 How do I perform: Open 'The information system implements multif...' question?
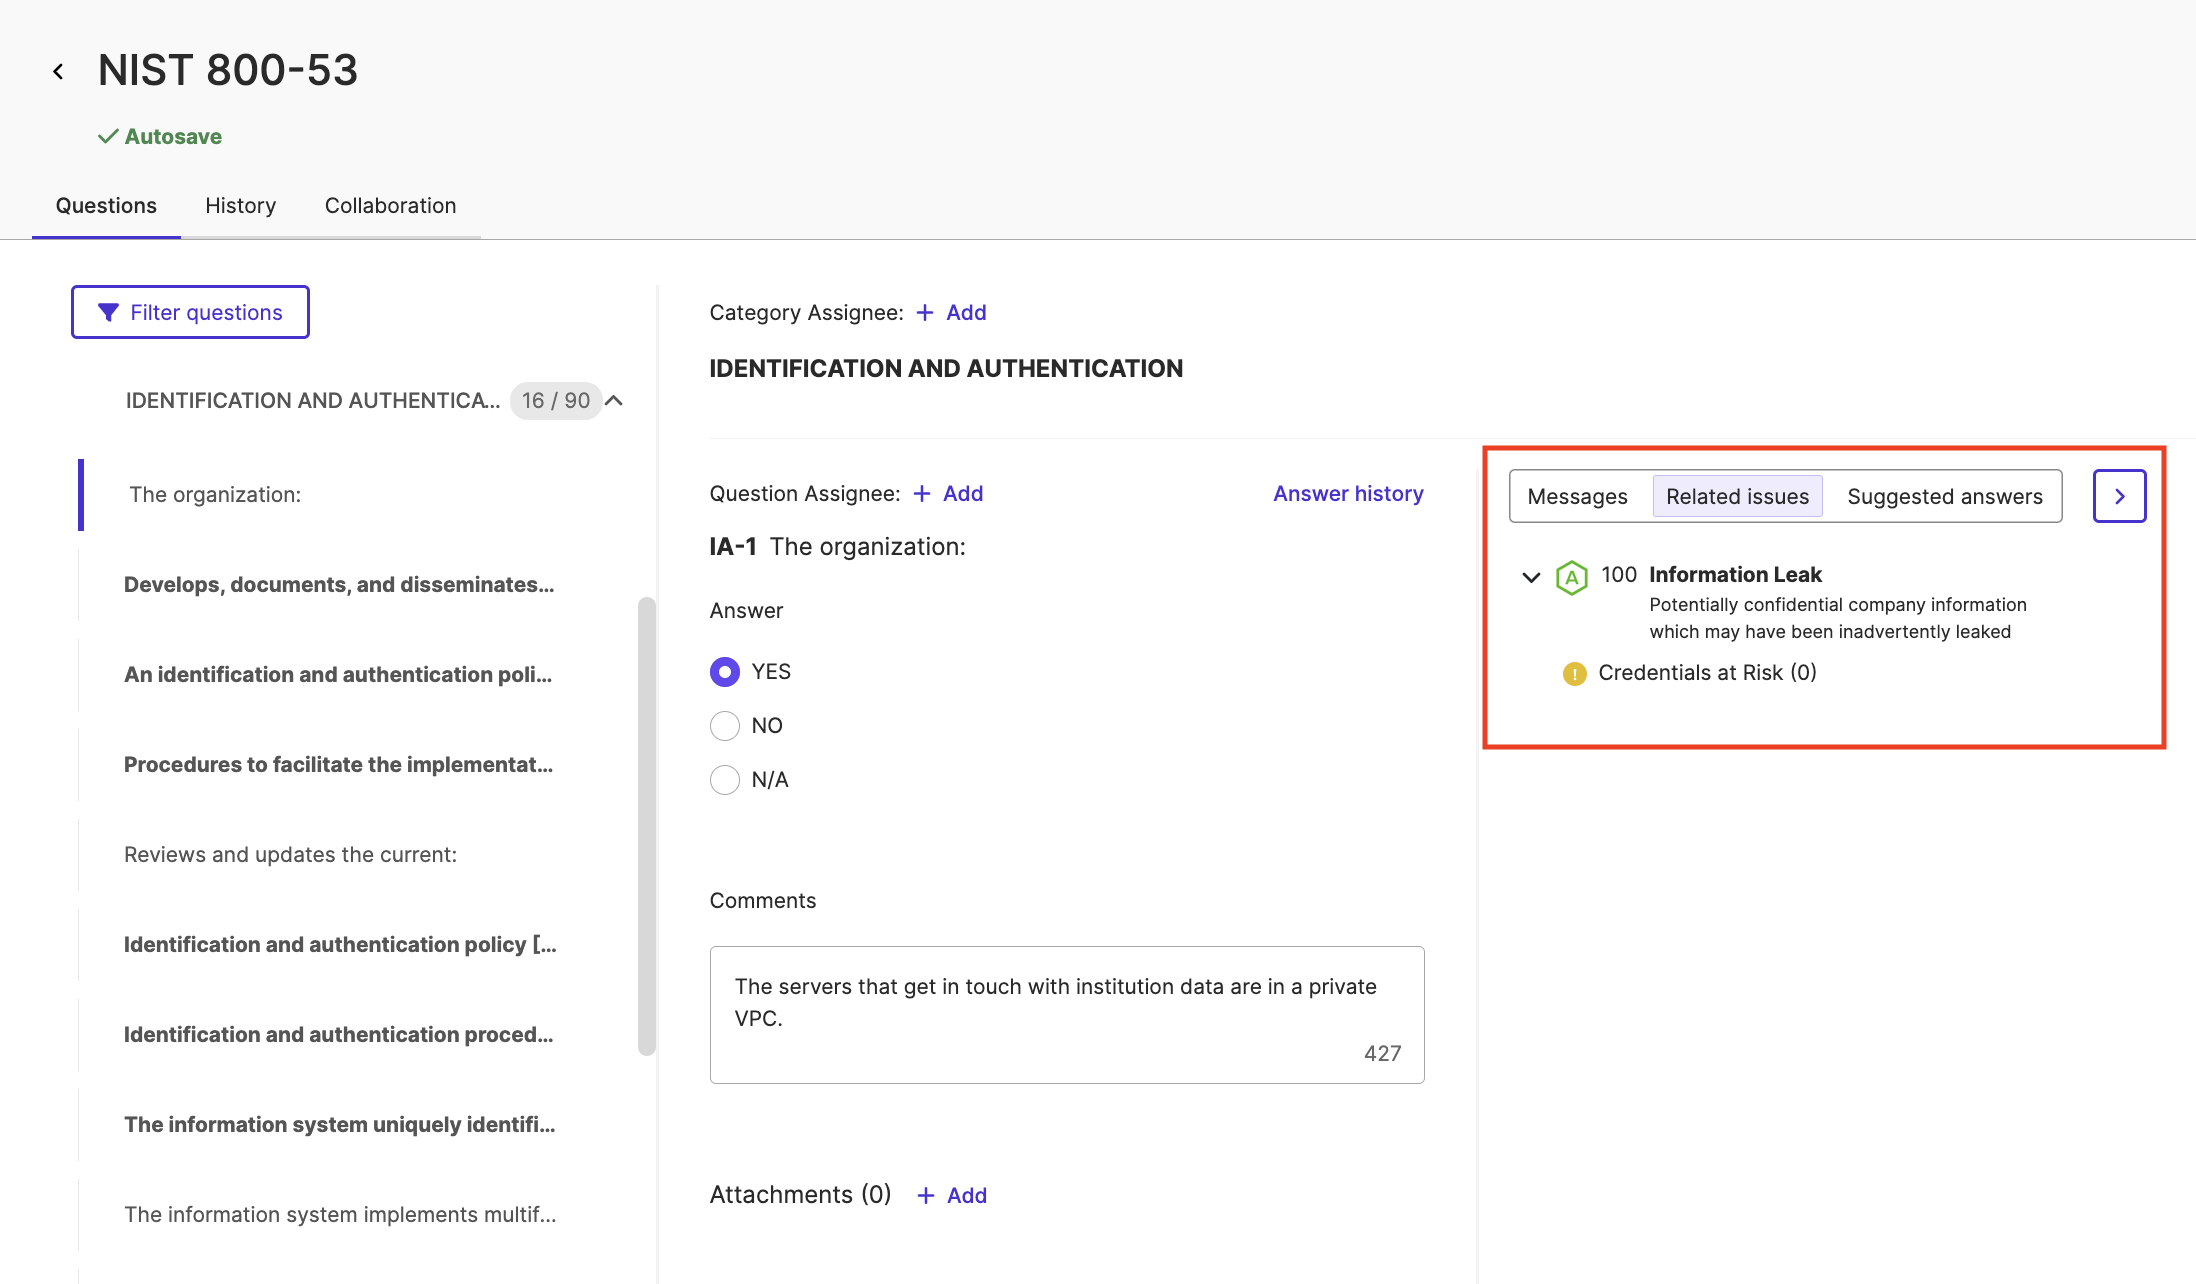pos(340,1215)
